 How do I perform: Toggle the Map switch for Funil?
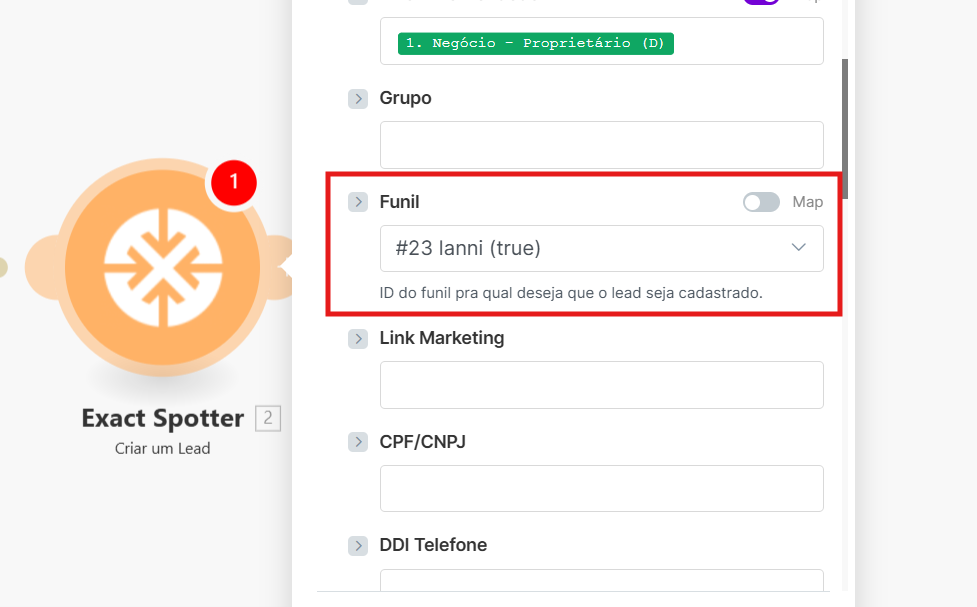coord(761,202)
